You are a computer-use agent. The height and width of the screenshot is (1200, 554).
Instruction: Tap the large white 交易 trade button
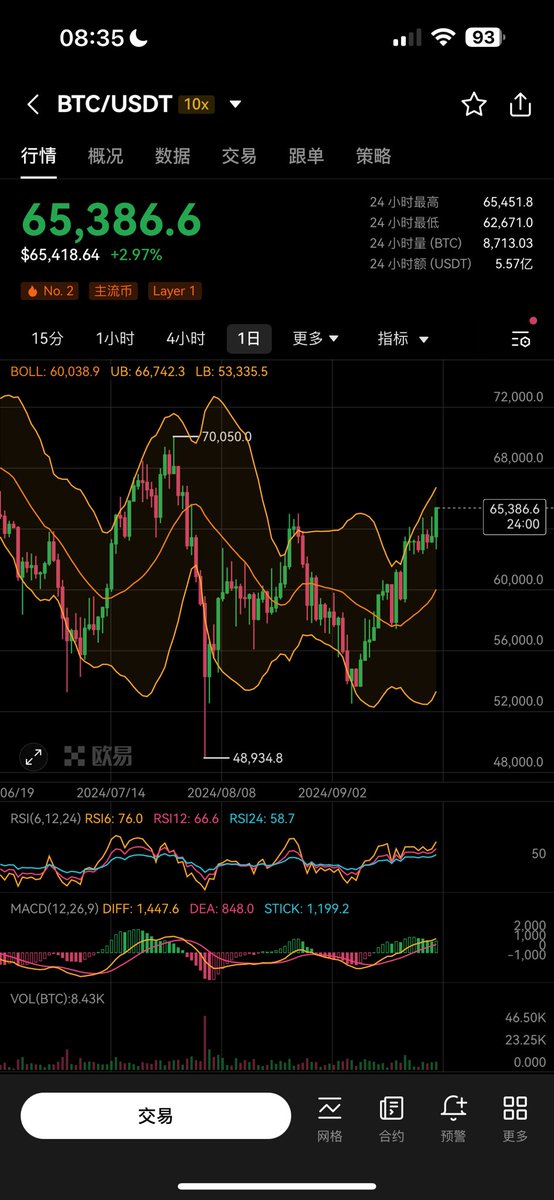155,1116
